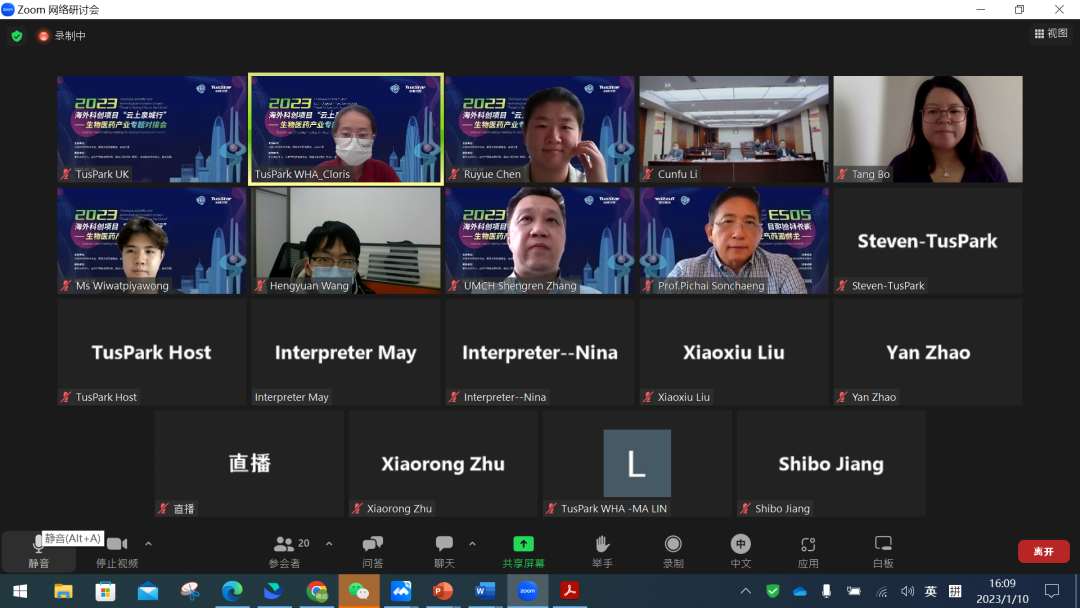Open Microsoft Store from taskbar
Image resolution: width=1080 pixels, height=608 pixels.
tap(105, 591)
